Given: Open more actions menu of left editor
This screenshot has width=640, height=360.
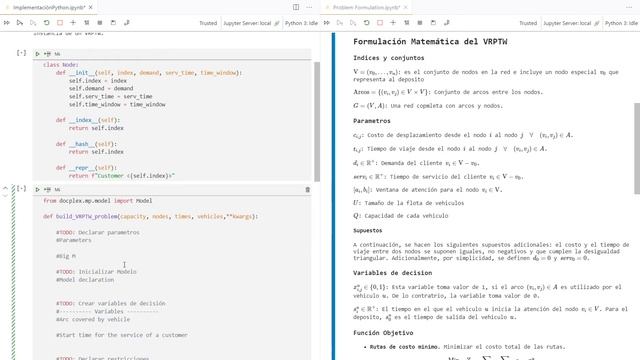Looking at the screenshot, I should (309, 7).
